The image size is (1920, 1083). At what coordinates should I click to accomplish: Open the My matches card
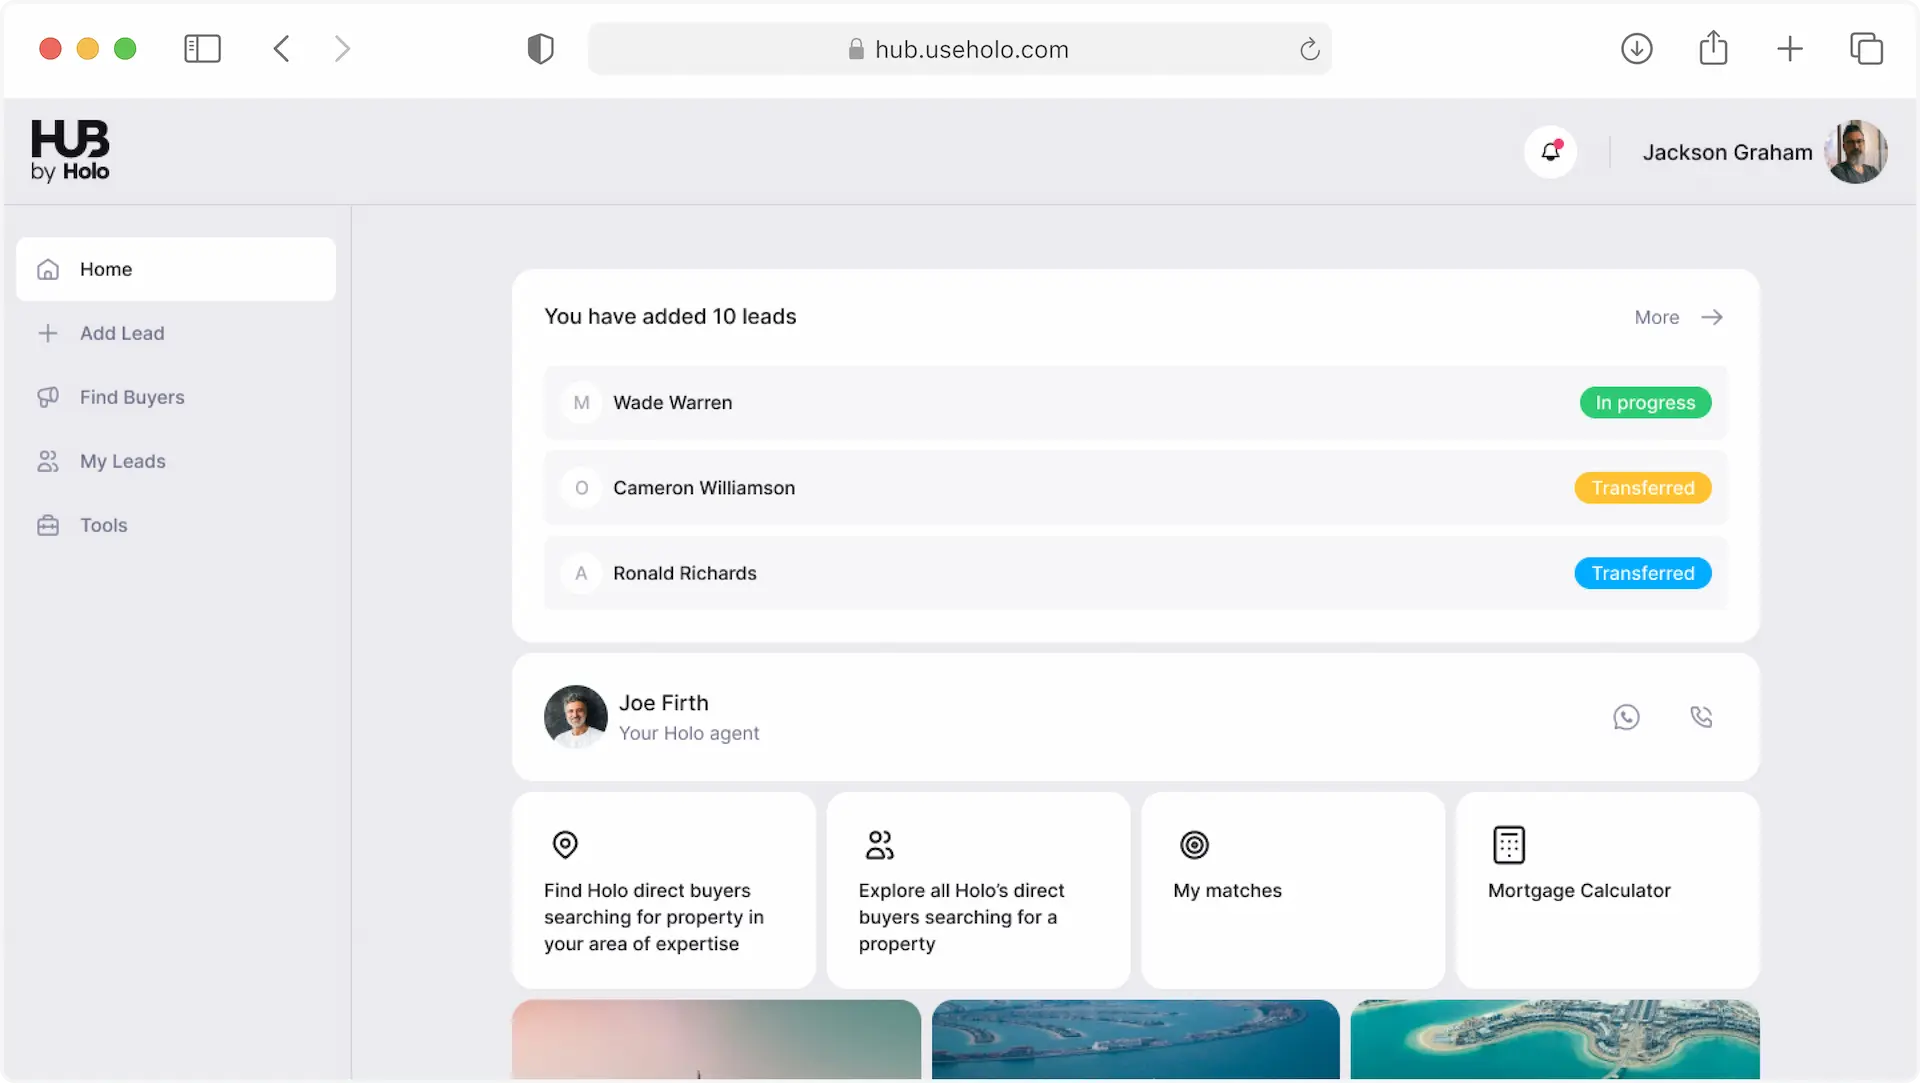point(1293,890)
